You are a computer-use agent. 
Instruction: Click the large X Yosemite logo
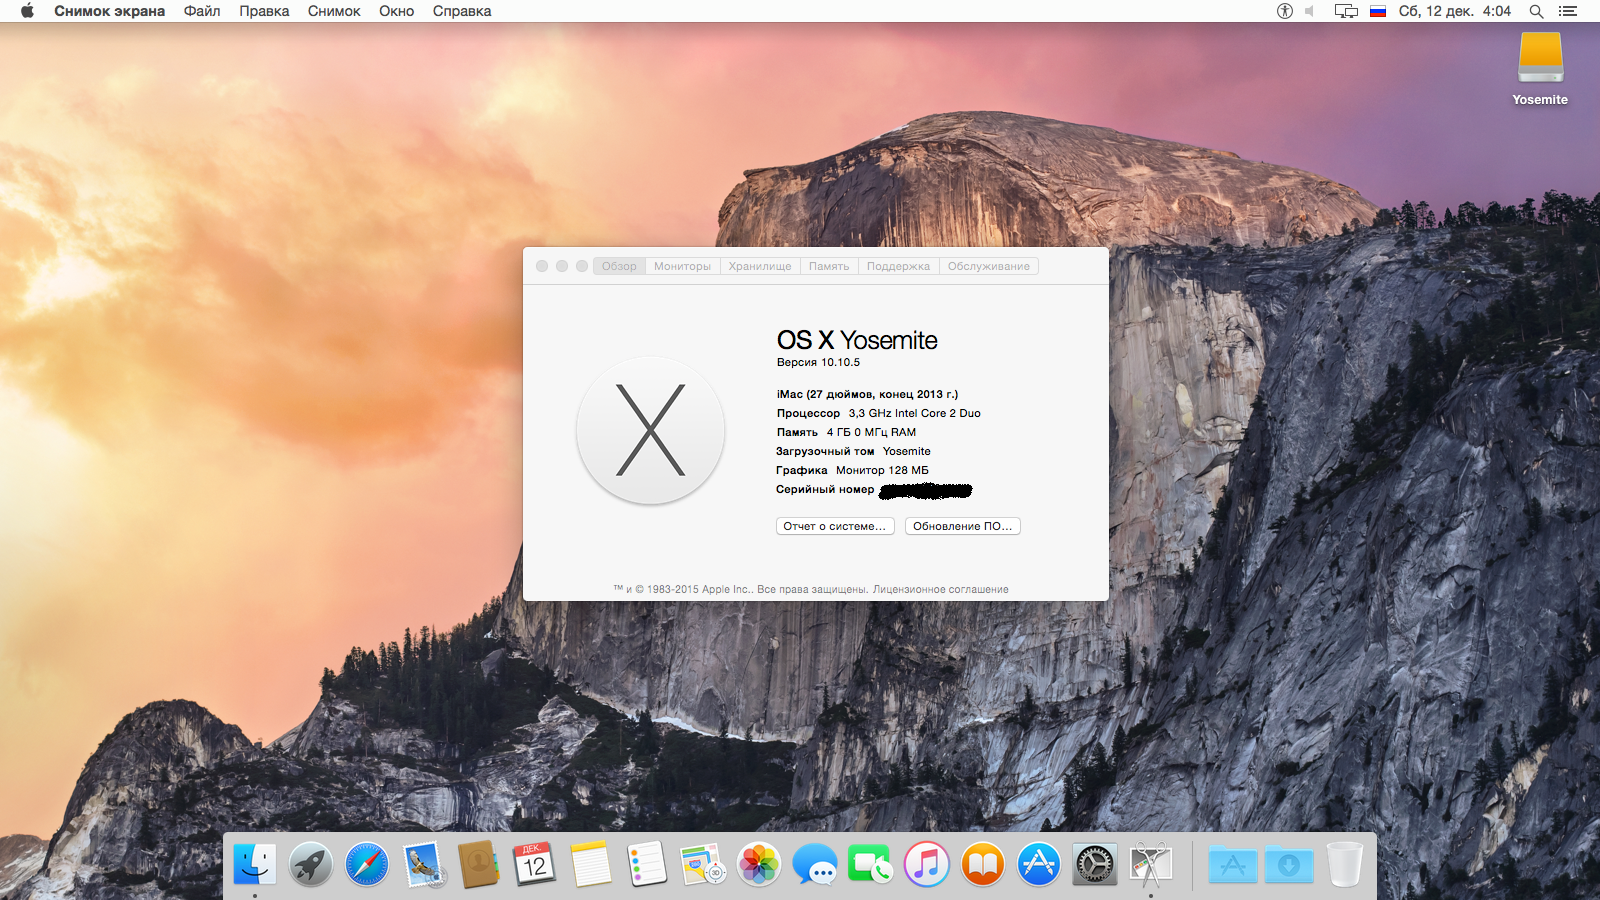coord(651,430)
